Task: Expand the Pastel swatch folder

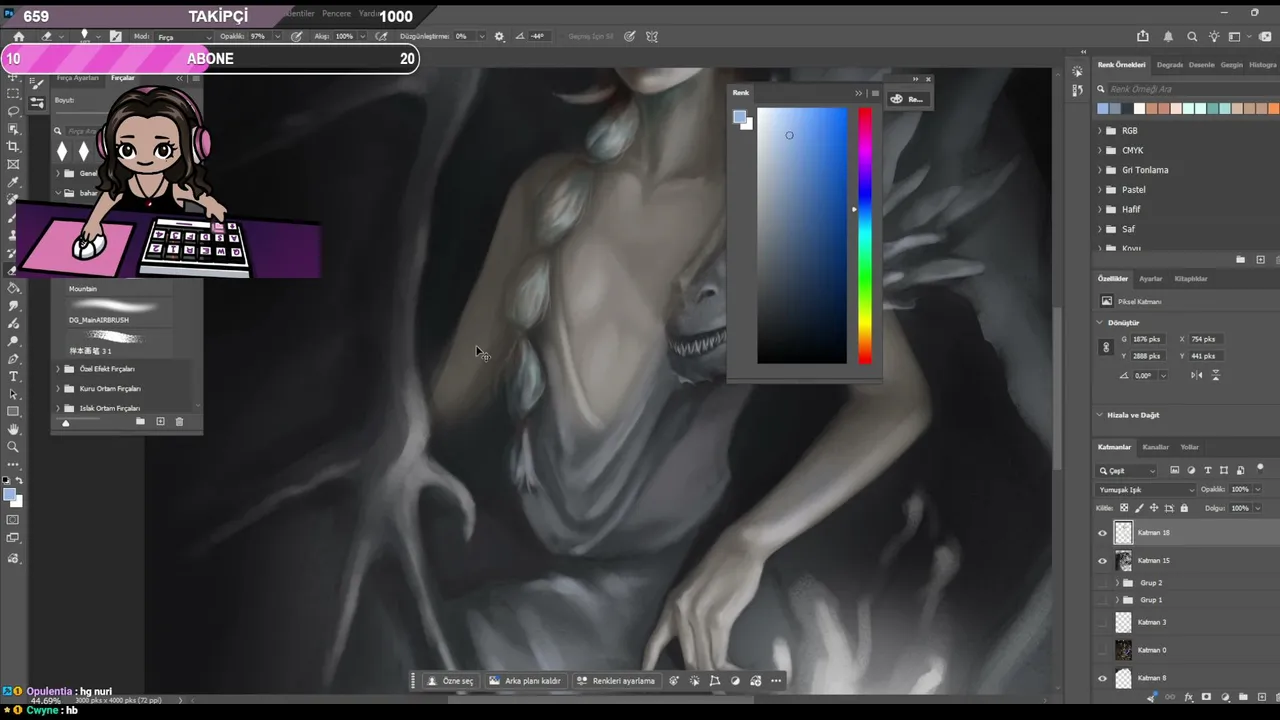Action: (1100, 190)
